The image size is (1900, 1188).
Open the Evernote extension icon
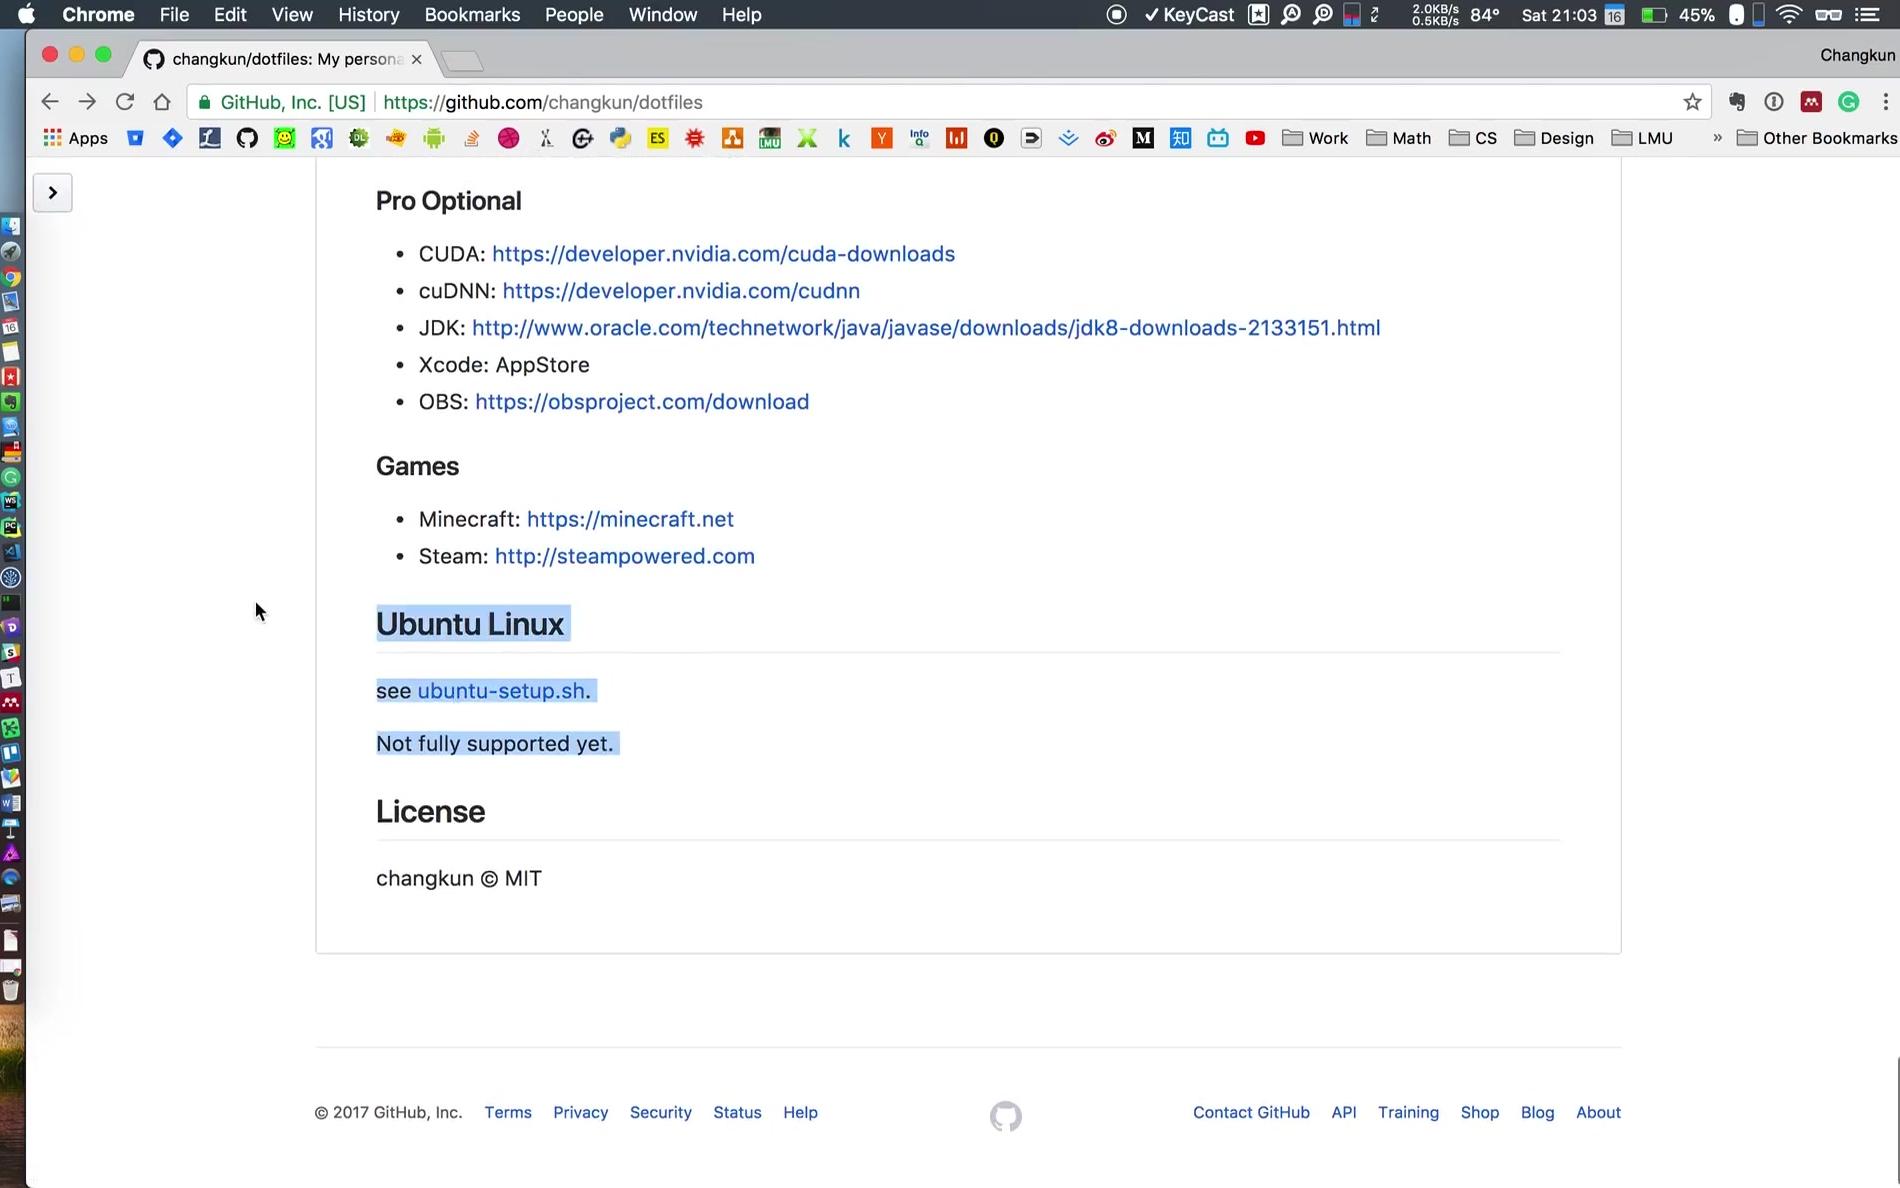coord(1737,102)
